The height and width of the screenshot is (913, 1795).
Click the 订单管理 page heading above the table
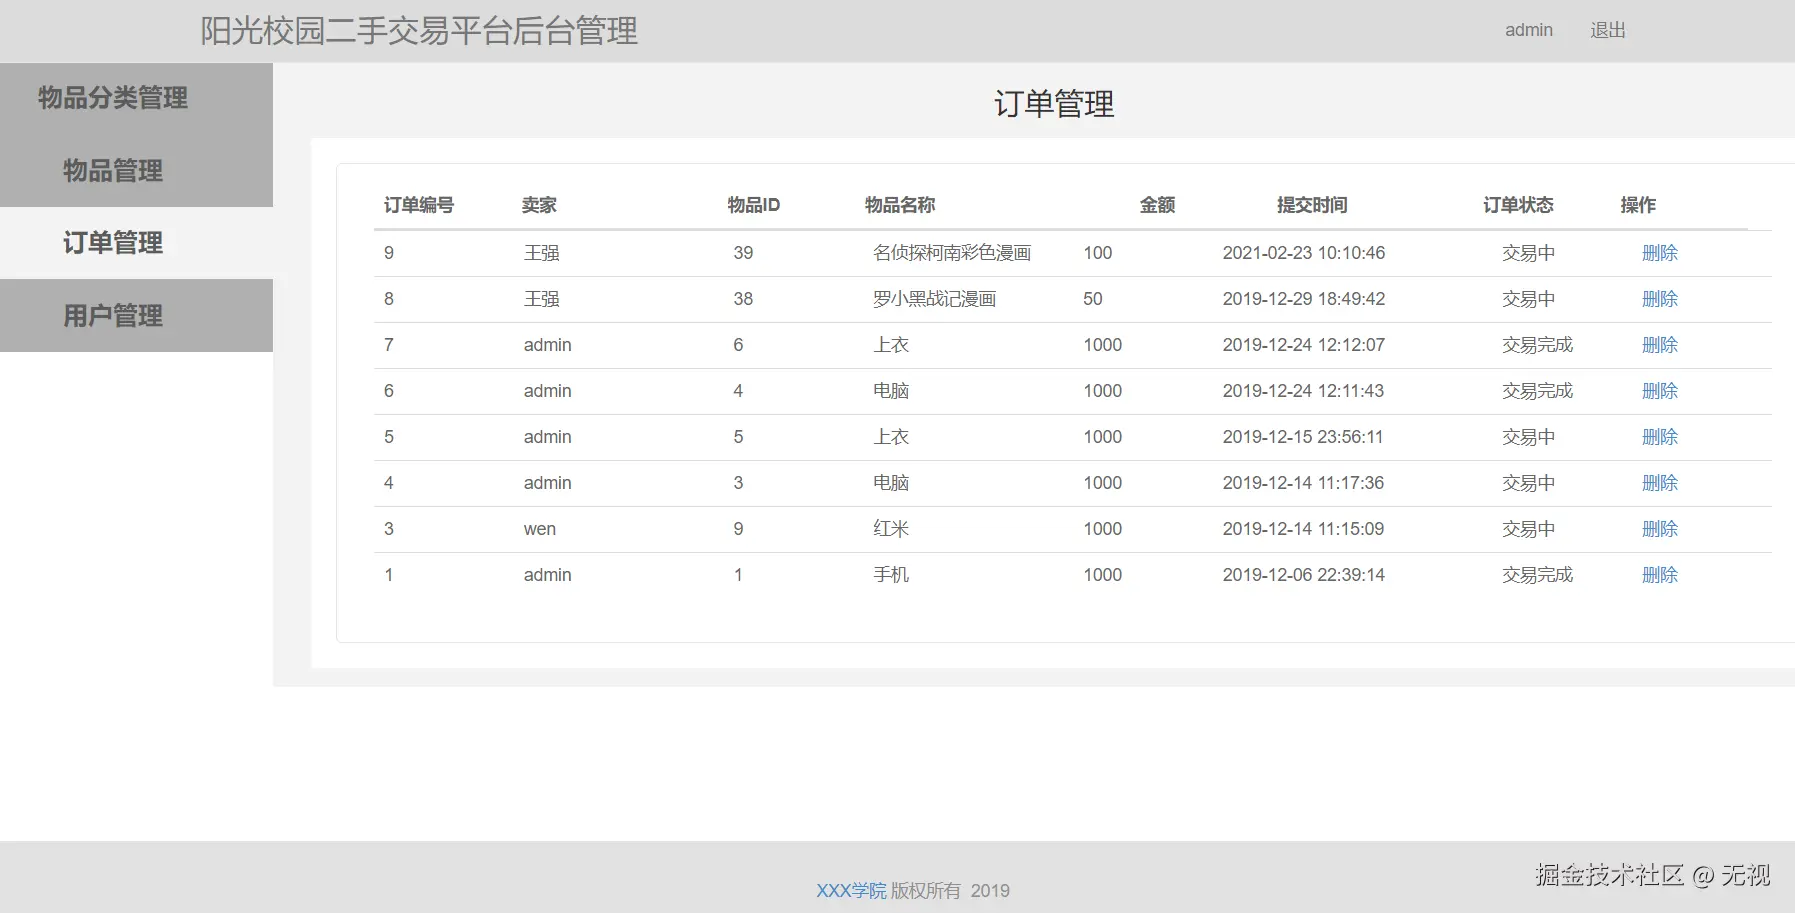[x=1054, y=104]
